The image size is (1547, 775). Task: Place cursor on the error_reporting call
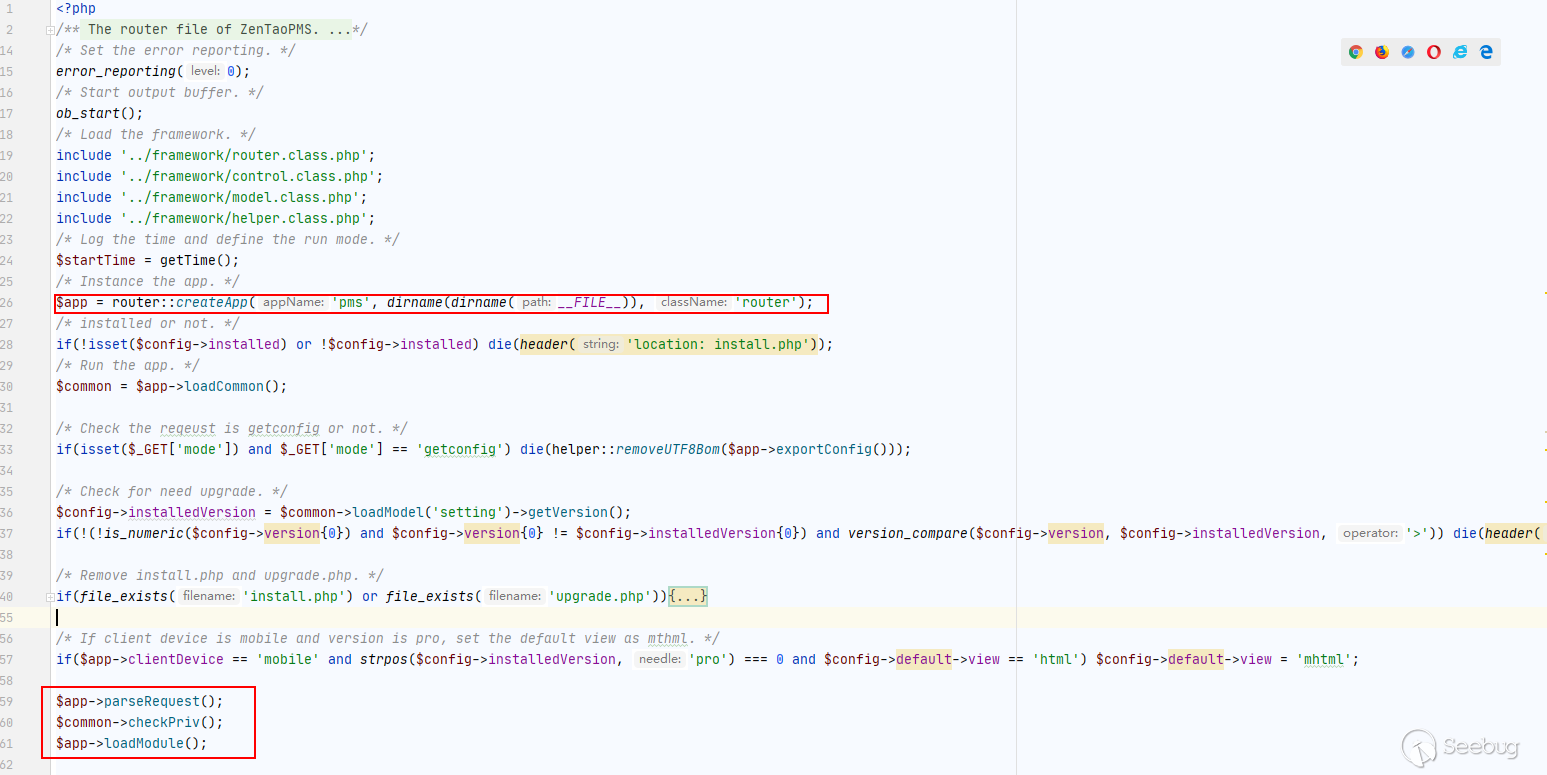(116, 71)
